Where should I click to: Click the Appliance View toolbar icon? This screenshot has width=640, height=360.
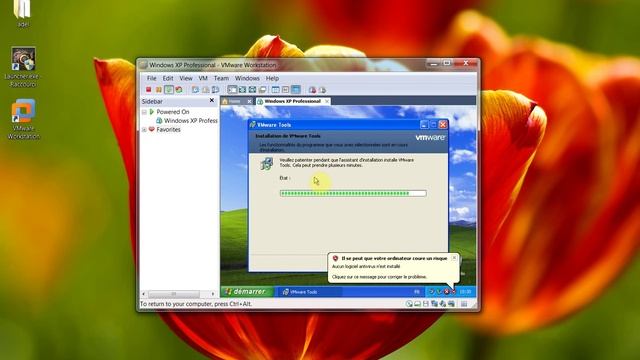point(286,90)
